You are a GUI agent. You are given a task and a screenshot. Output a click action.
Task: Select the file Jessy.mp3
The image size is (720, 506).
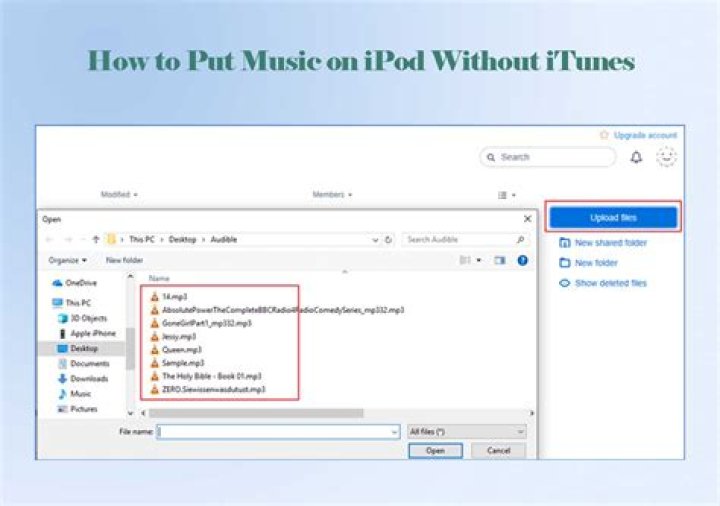coord(174,337)
